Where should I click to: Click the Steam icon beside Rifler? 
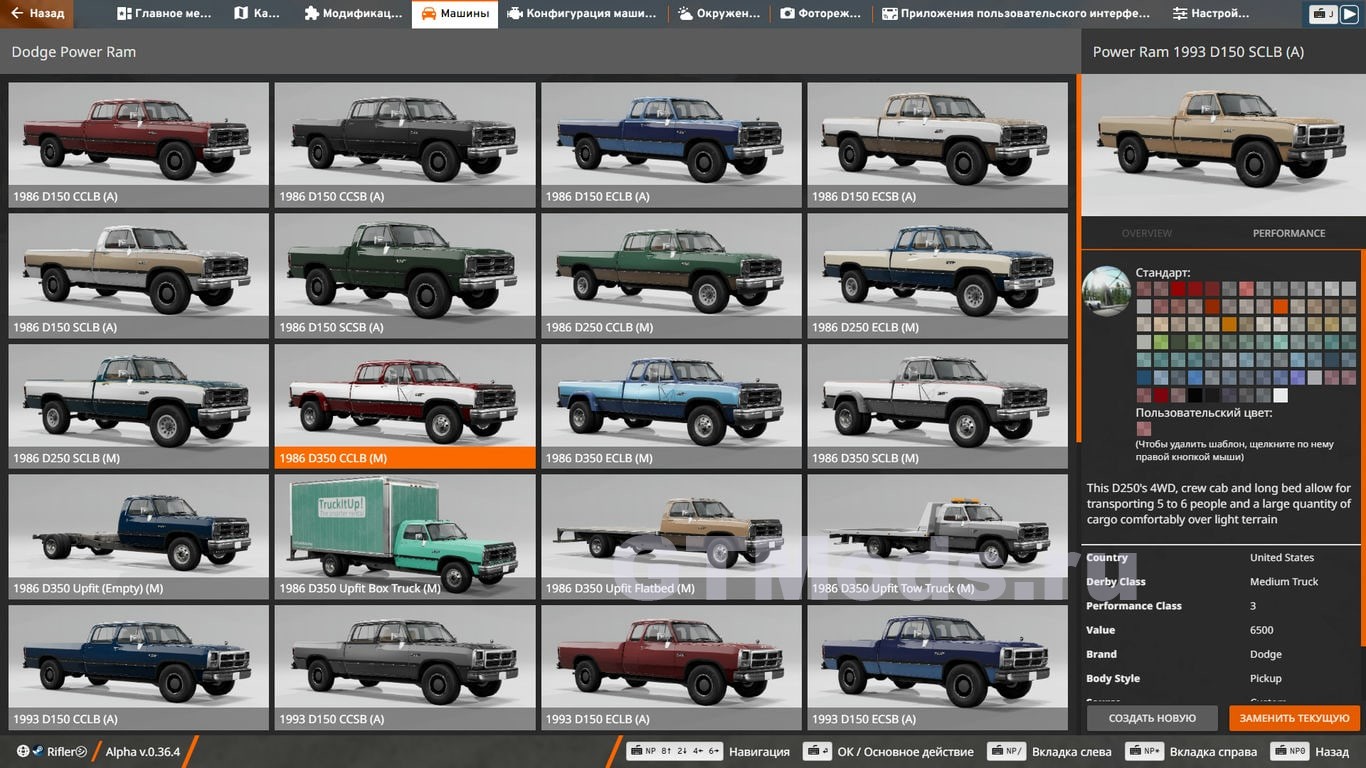coord(37,752)
